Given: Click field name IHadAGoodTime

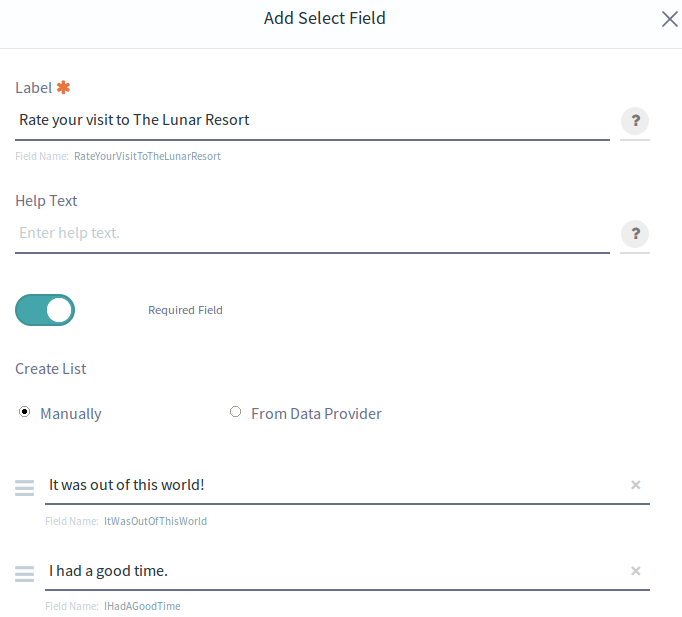Looking at the screenshot, I should 142,606.
